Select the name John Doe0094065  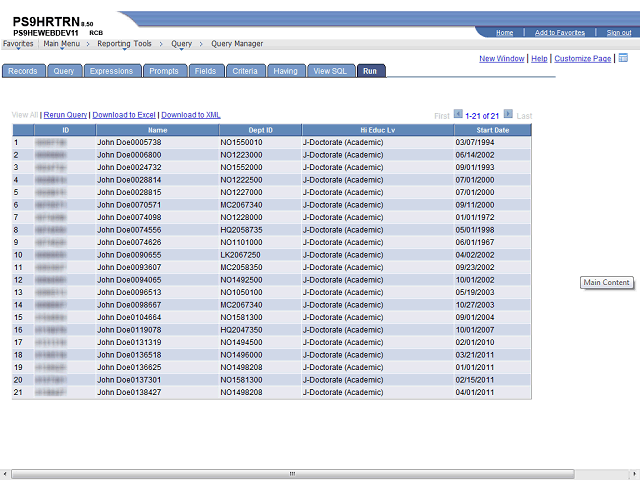(129, 280)
